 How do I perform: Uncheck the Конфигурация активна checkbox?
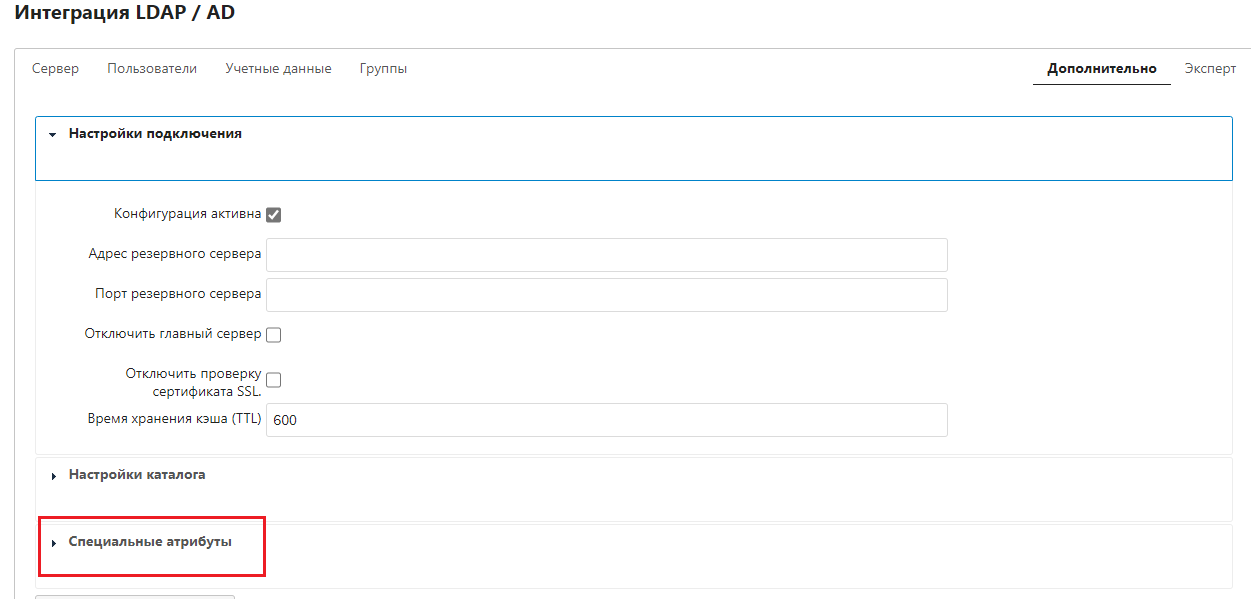coord(273,214)
